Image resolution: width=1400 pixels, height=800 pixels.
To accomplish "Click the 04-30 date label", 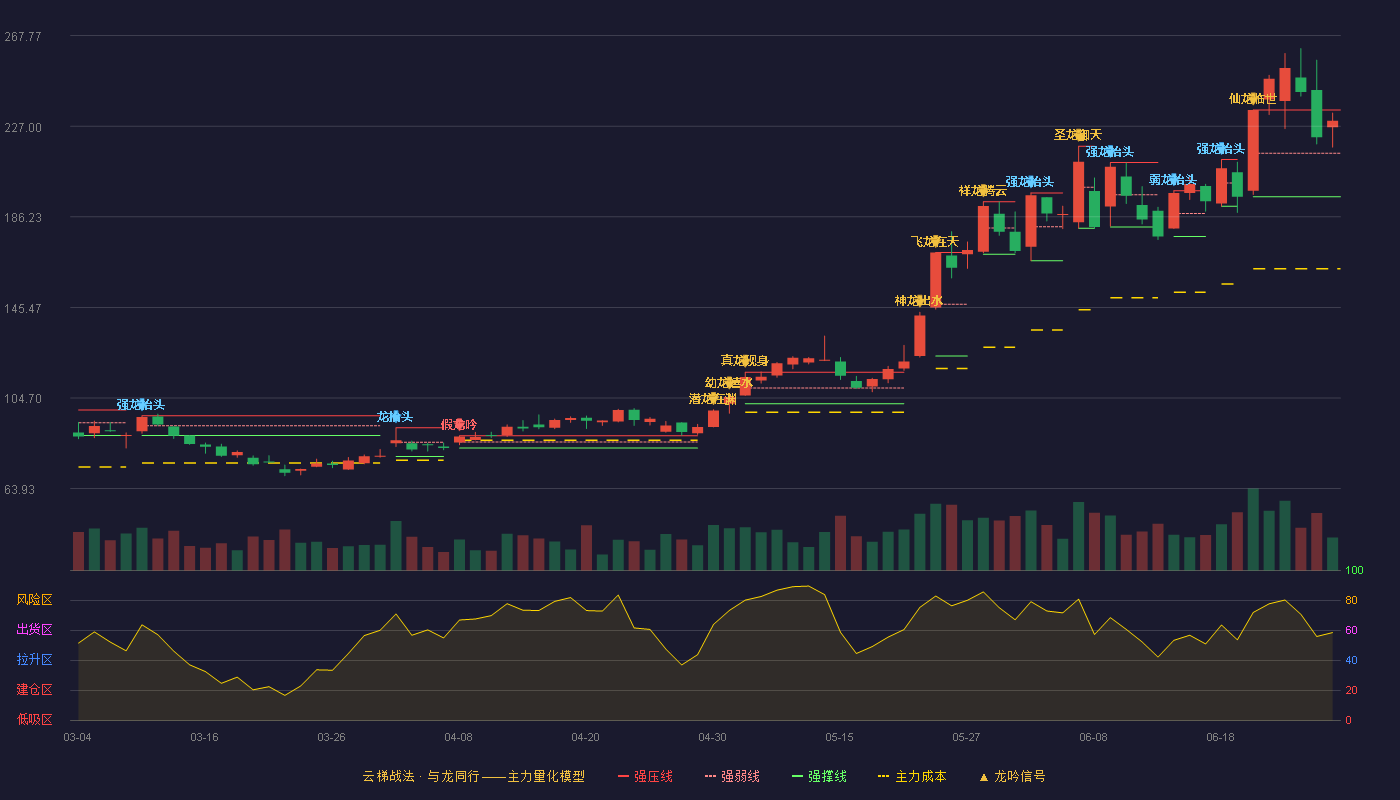I will tap(712, 737).
